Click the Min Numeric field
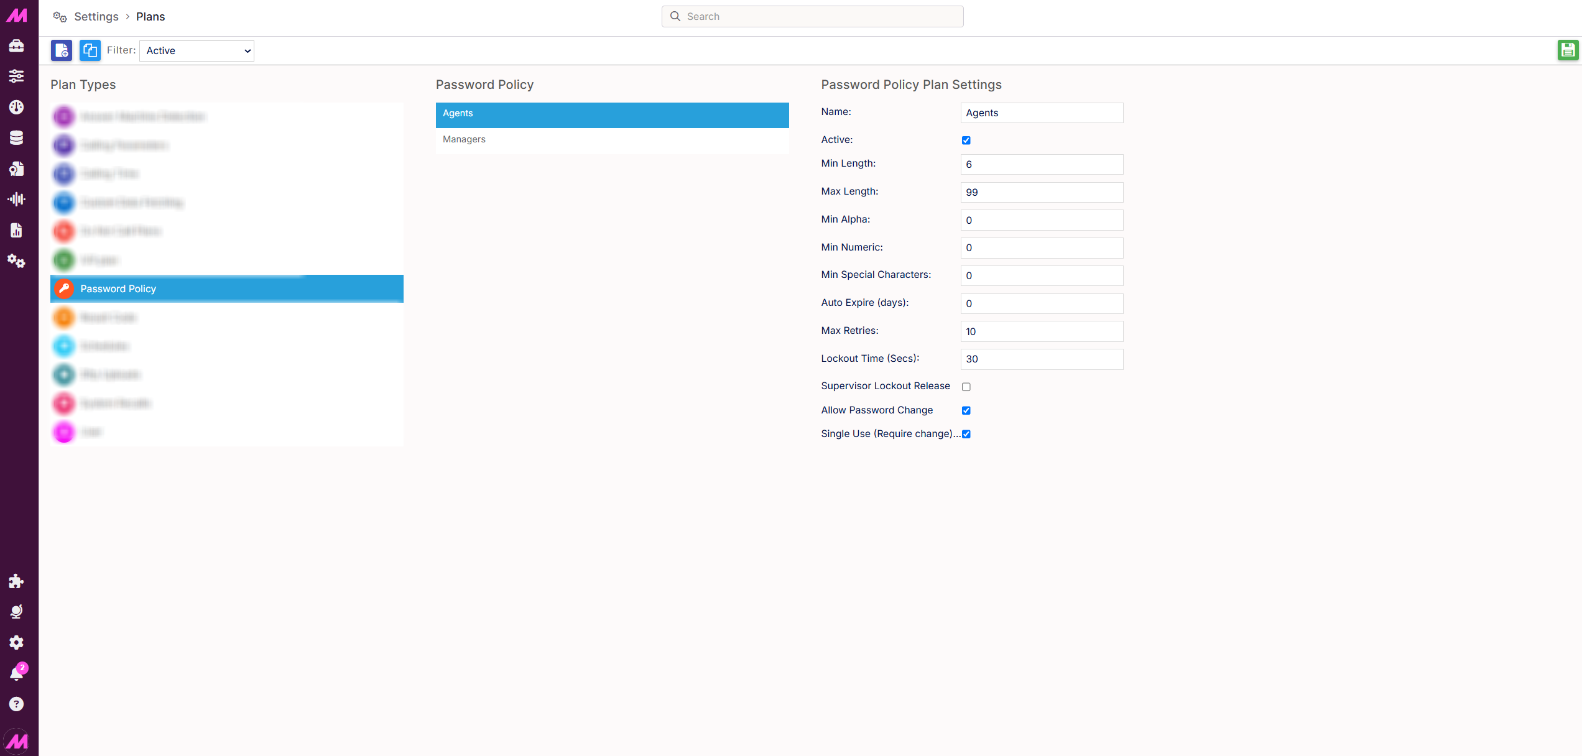1582x756 pixels. point(1042,247)
